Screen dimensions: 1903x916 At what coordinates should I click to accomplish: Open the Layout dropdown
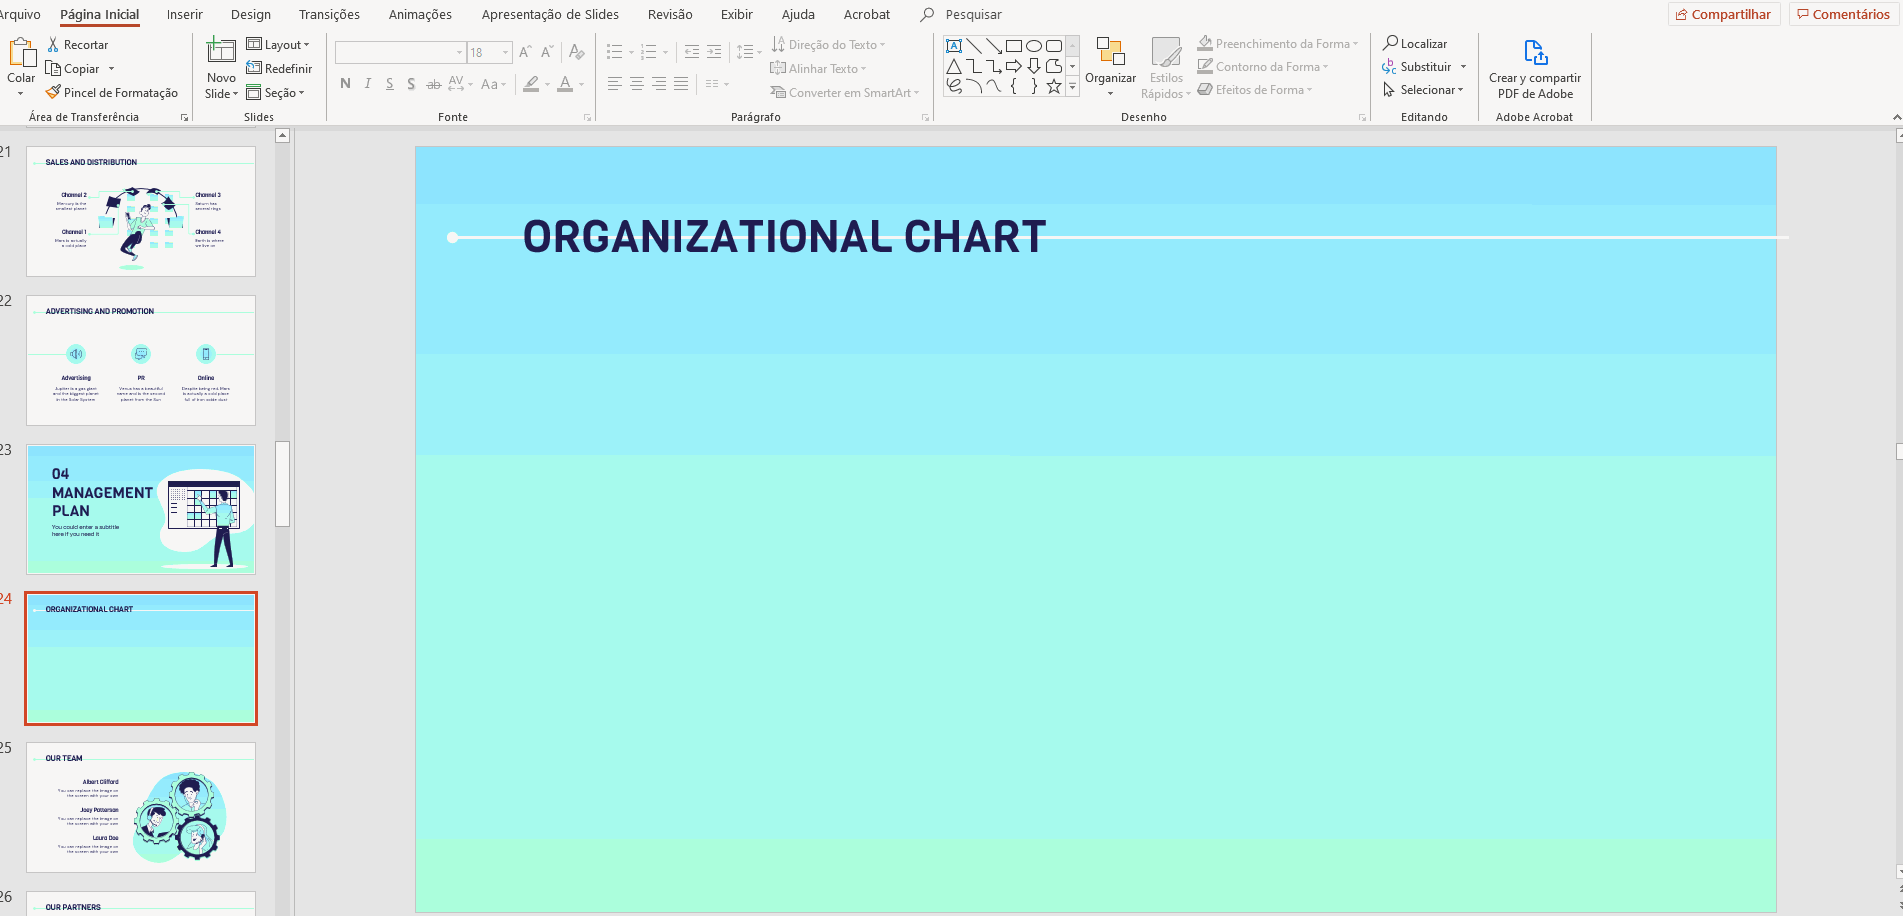279,45
